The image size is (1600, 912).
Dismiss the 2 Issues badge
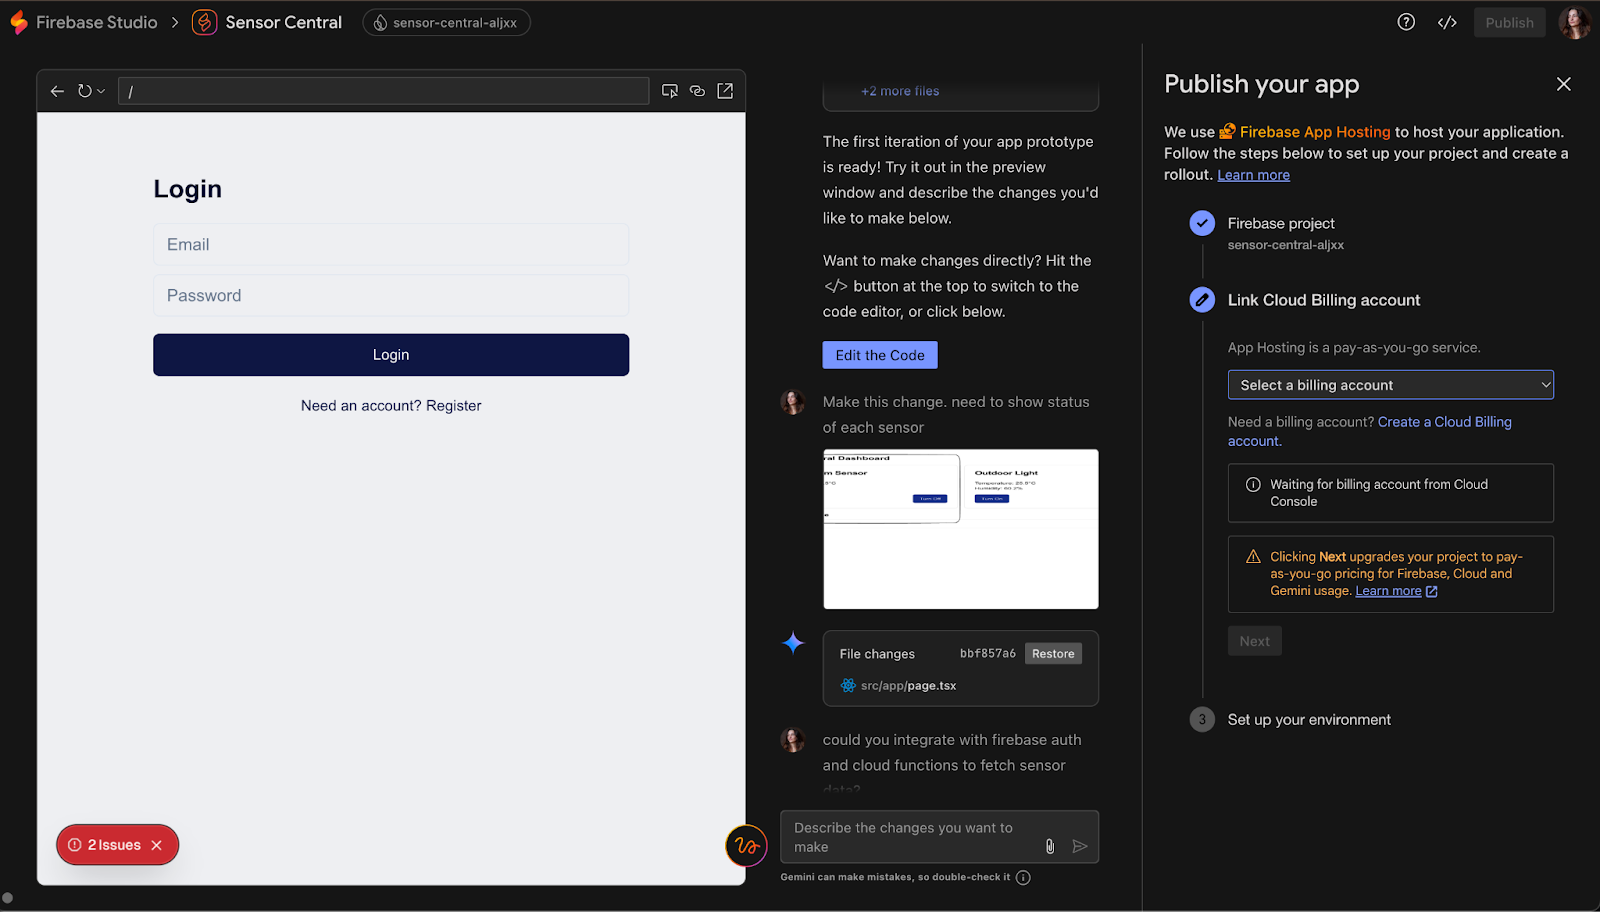157,845
